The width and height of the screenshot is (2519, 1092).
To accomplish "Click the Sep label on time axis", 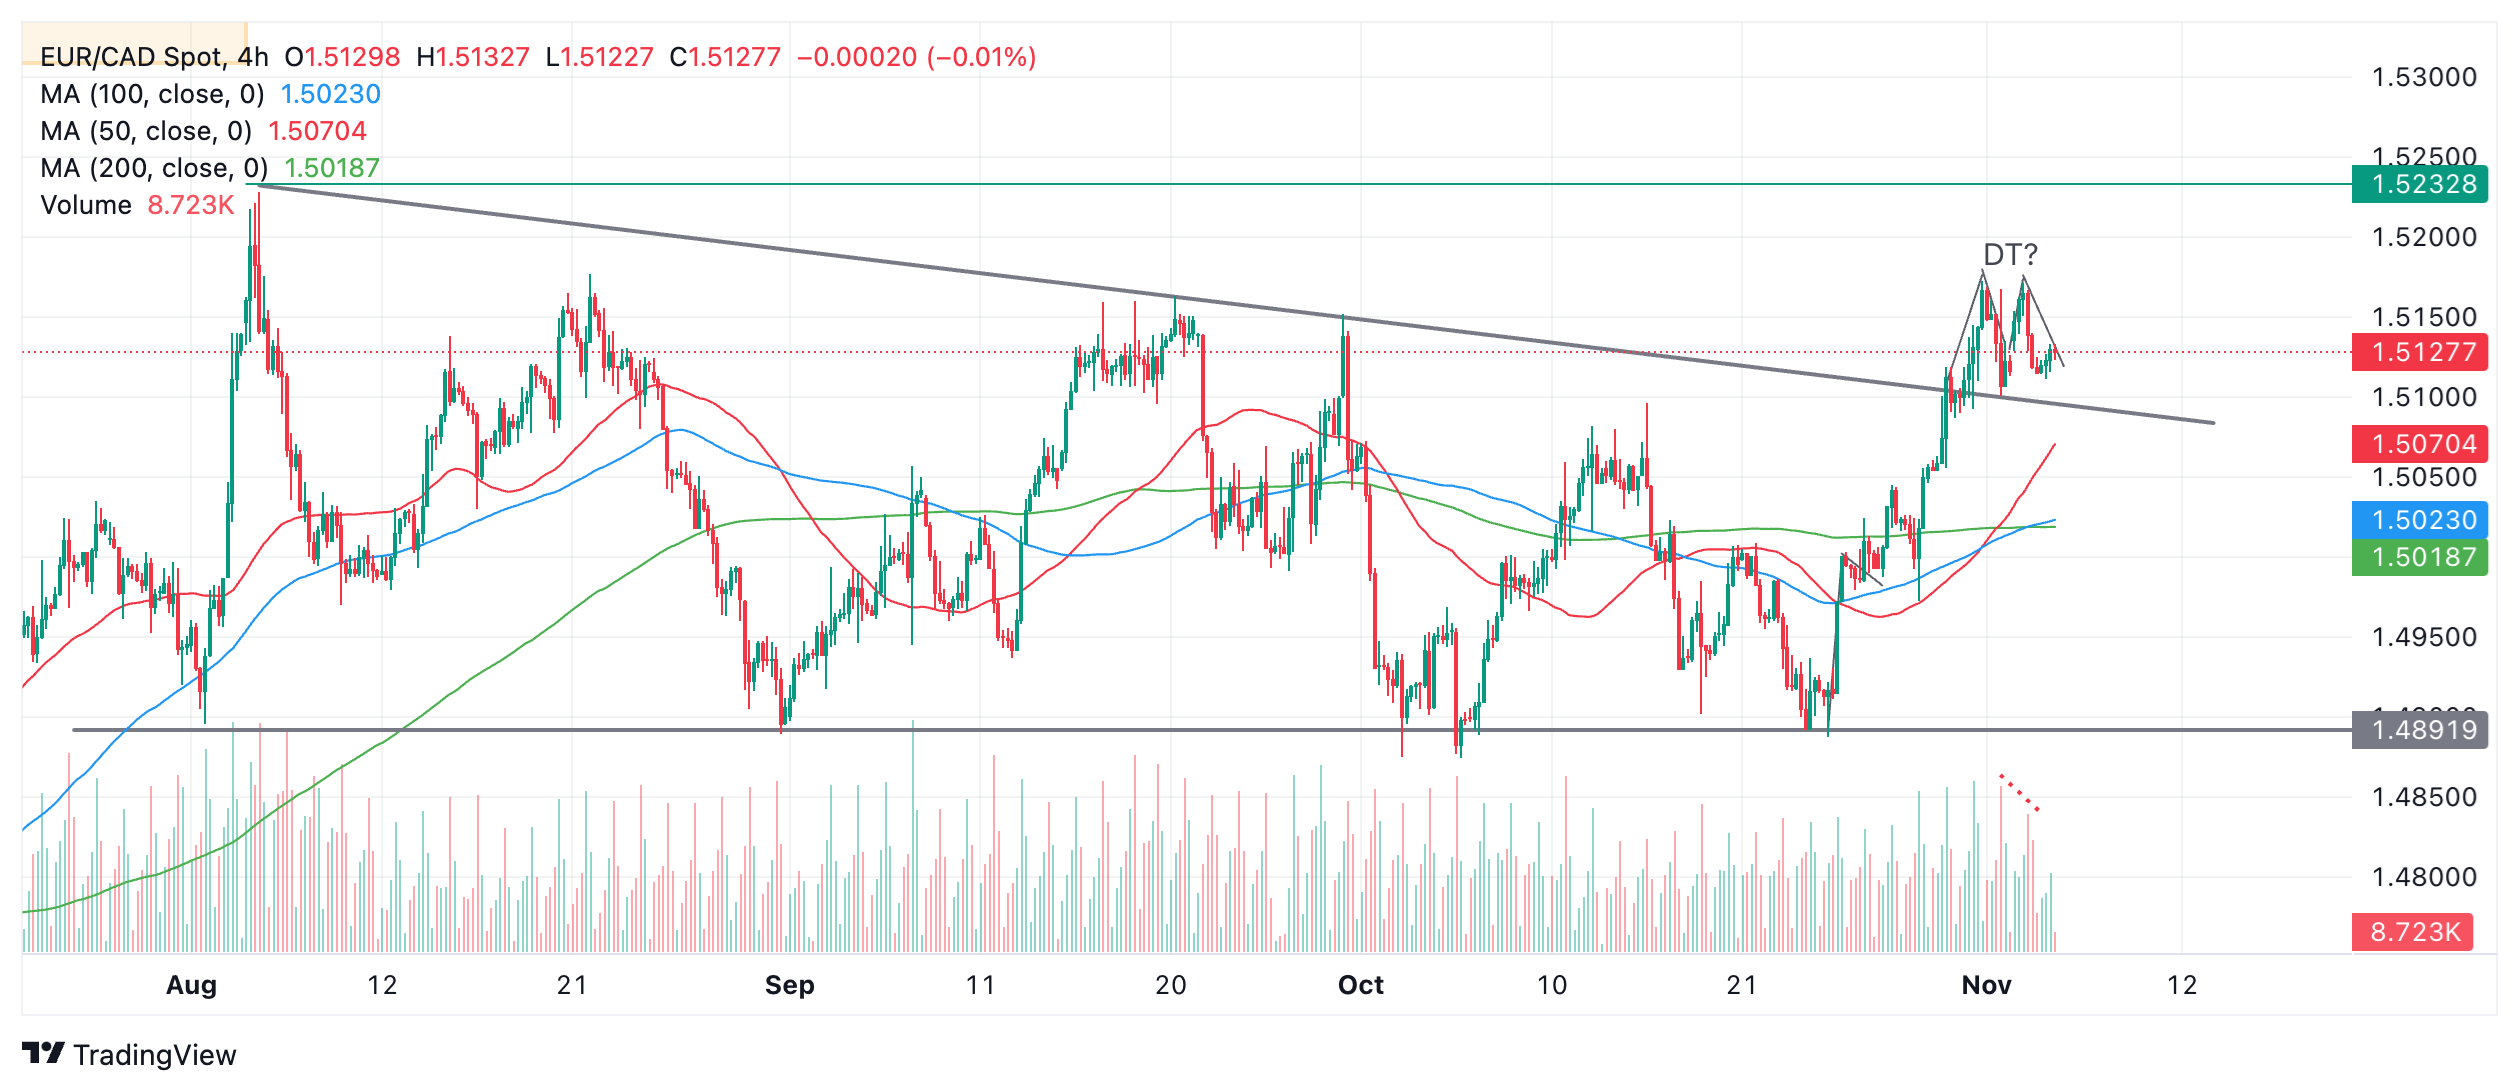I will [x=789, y=985].
